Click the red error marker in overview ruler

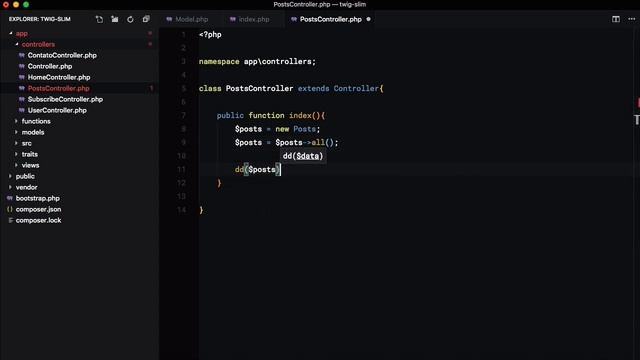[x=638, y=102]
